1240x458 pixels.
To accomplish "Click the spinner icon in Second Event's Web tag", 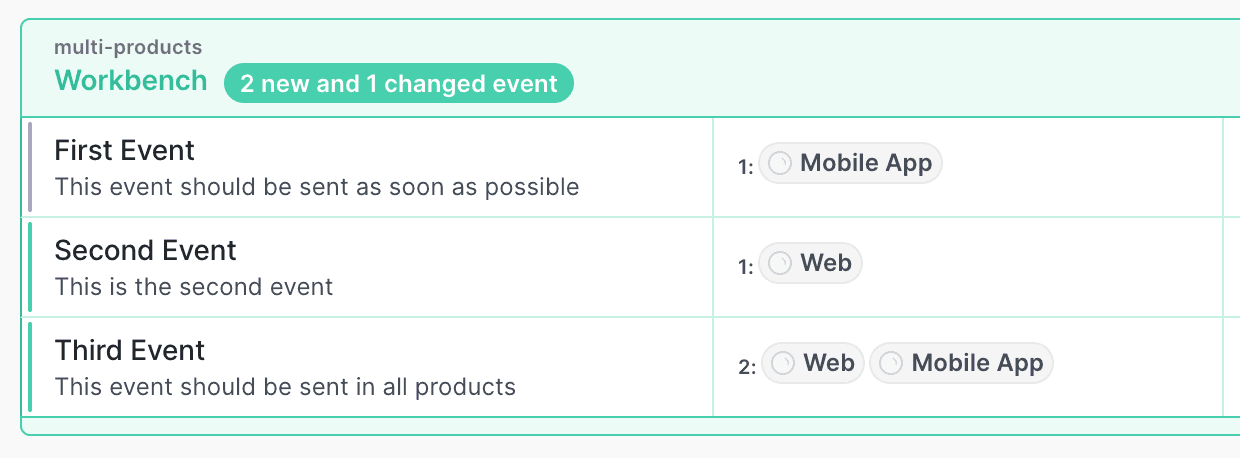I will (x=780, y=264).
